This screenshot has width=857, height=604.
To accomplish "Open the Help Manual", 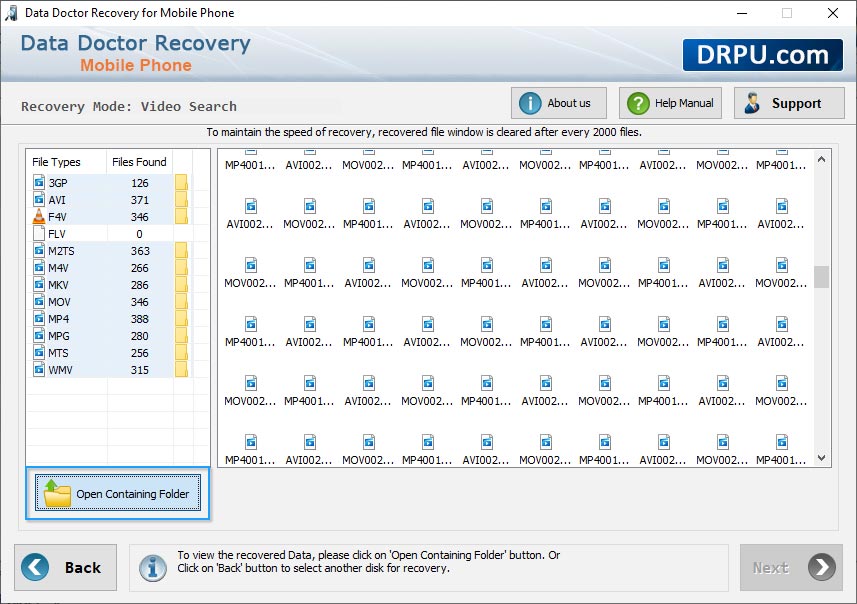I will pyautogui.click(x=670, y=103).
